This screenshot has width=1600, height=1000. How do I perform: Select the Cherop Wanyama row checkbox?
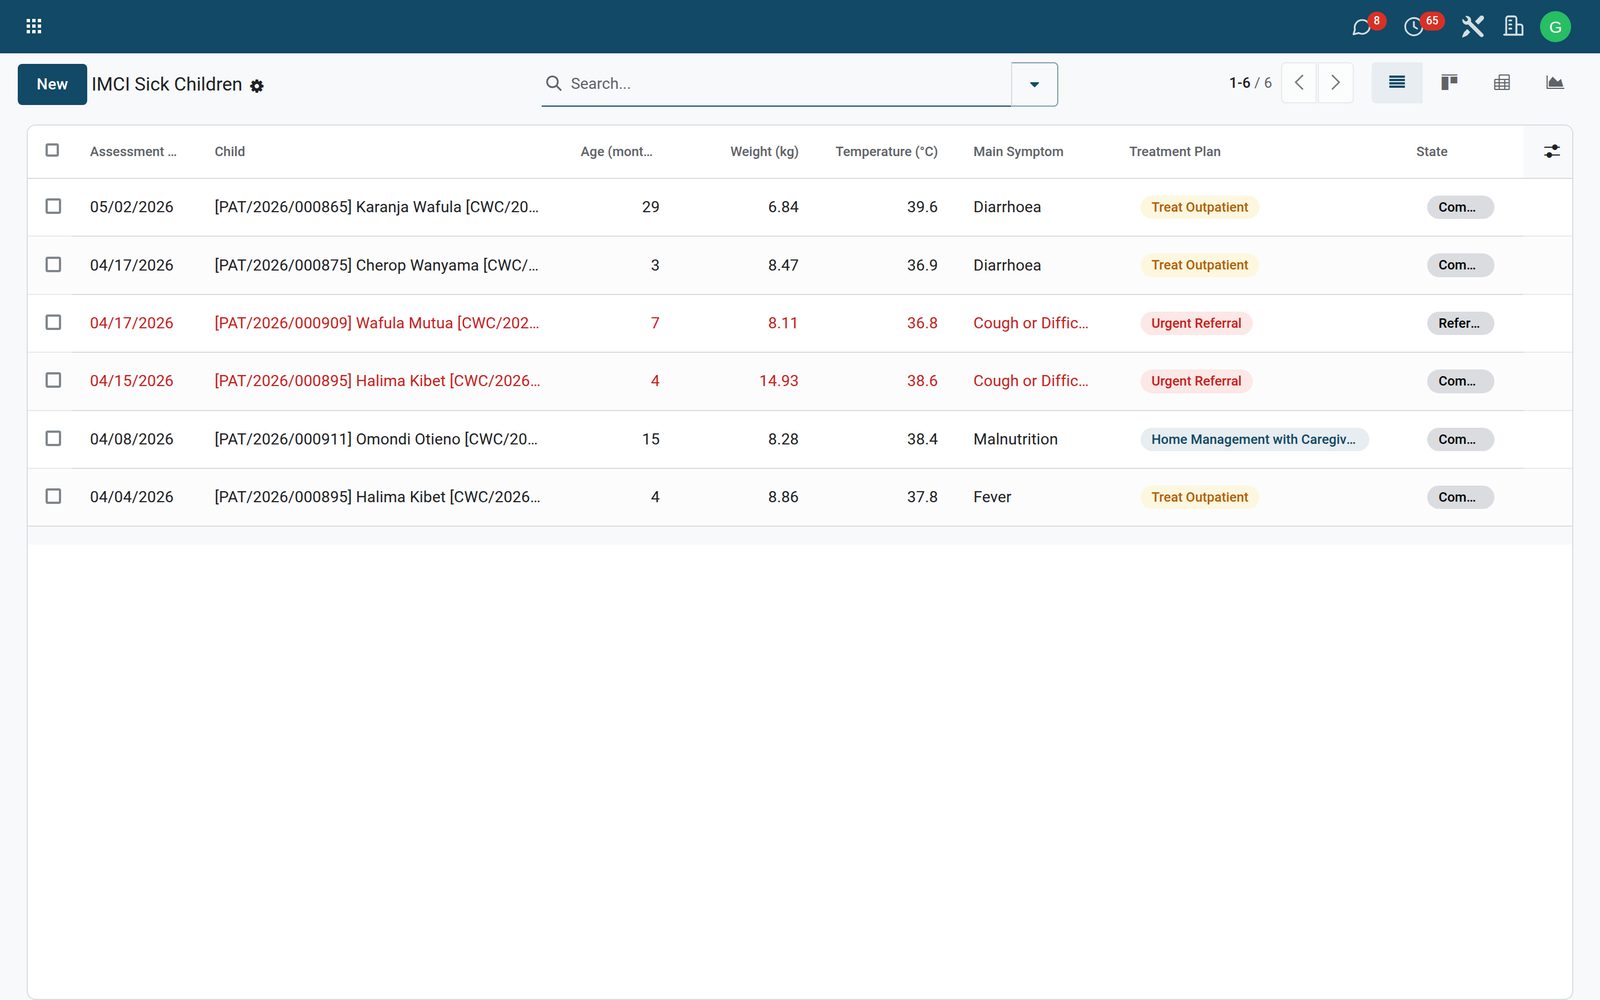coord(53,264)
